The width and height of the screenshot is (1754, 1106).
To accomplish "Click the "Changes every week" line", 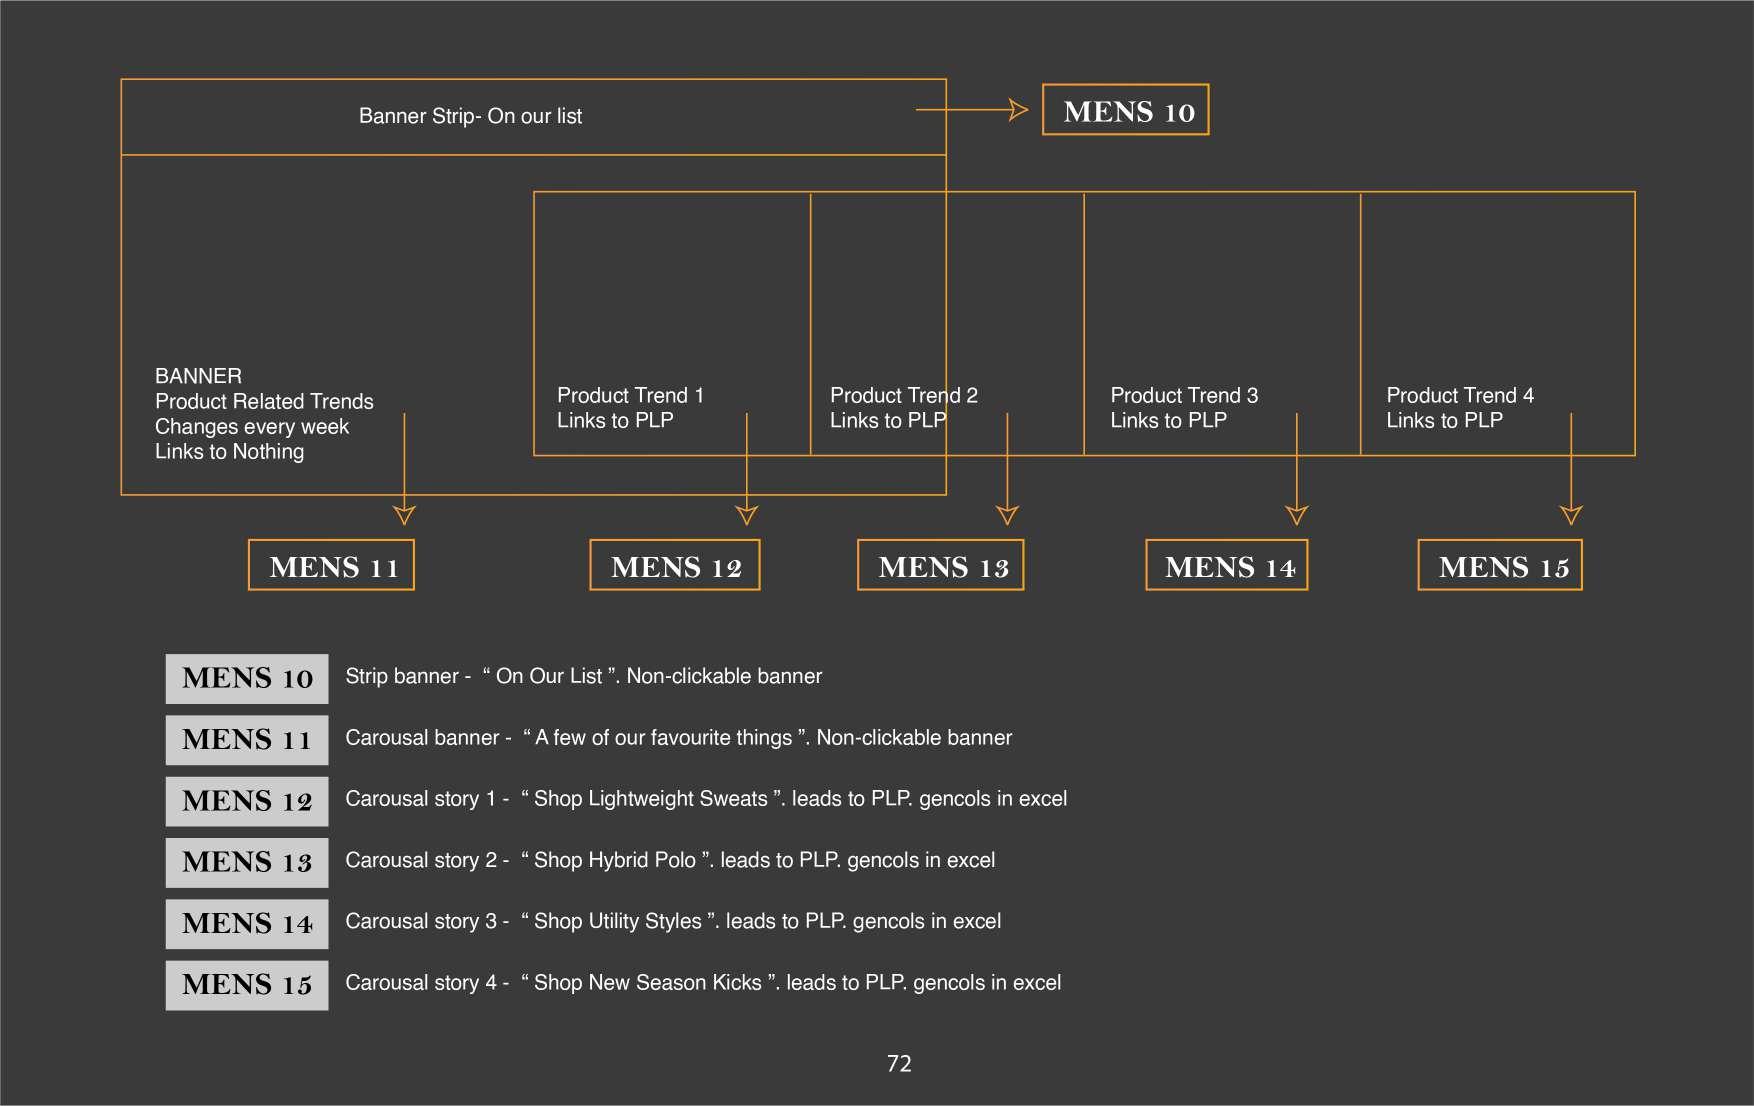I will (x=252, y=427).
